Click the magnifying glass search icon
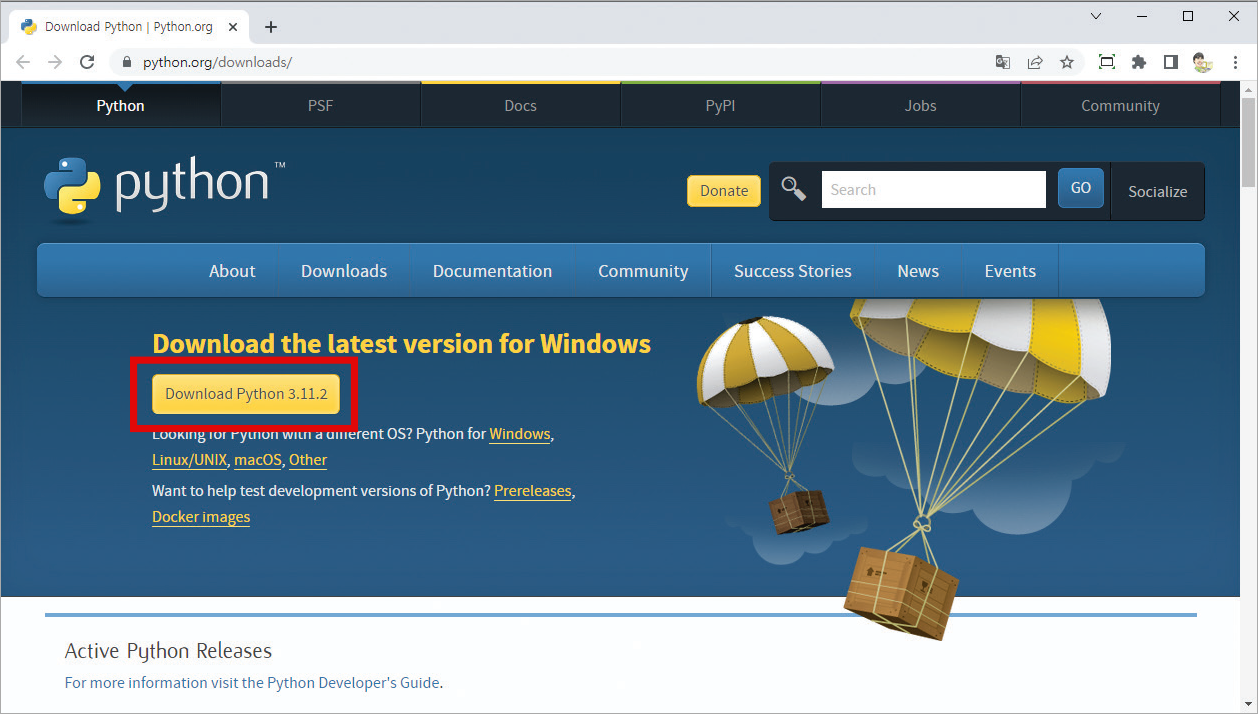The height and width of the screenshot is (714, 1258). click(794, 189)
